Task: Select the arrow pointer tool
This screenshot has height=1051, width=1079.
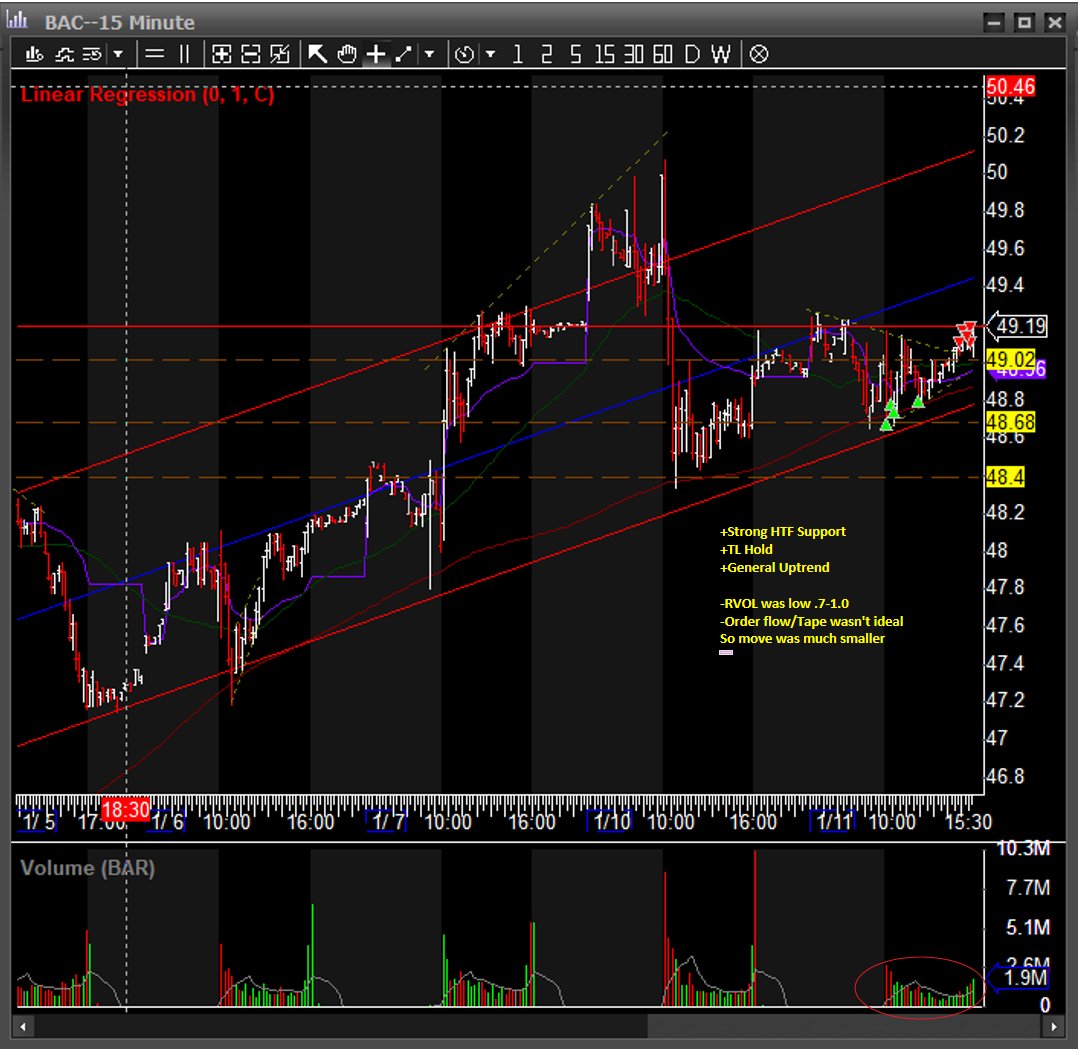Action: (317, 54)
